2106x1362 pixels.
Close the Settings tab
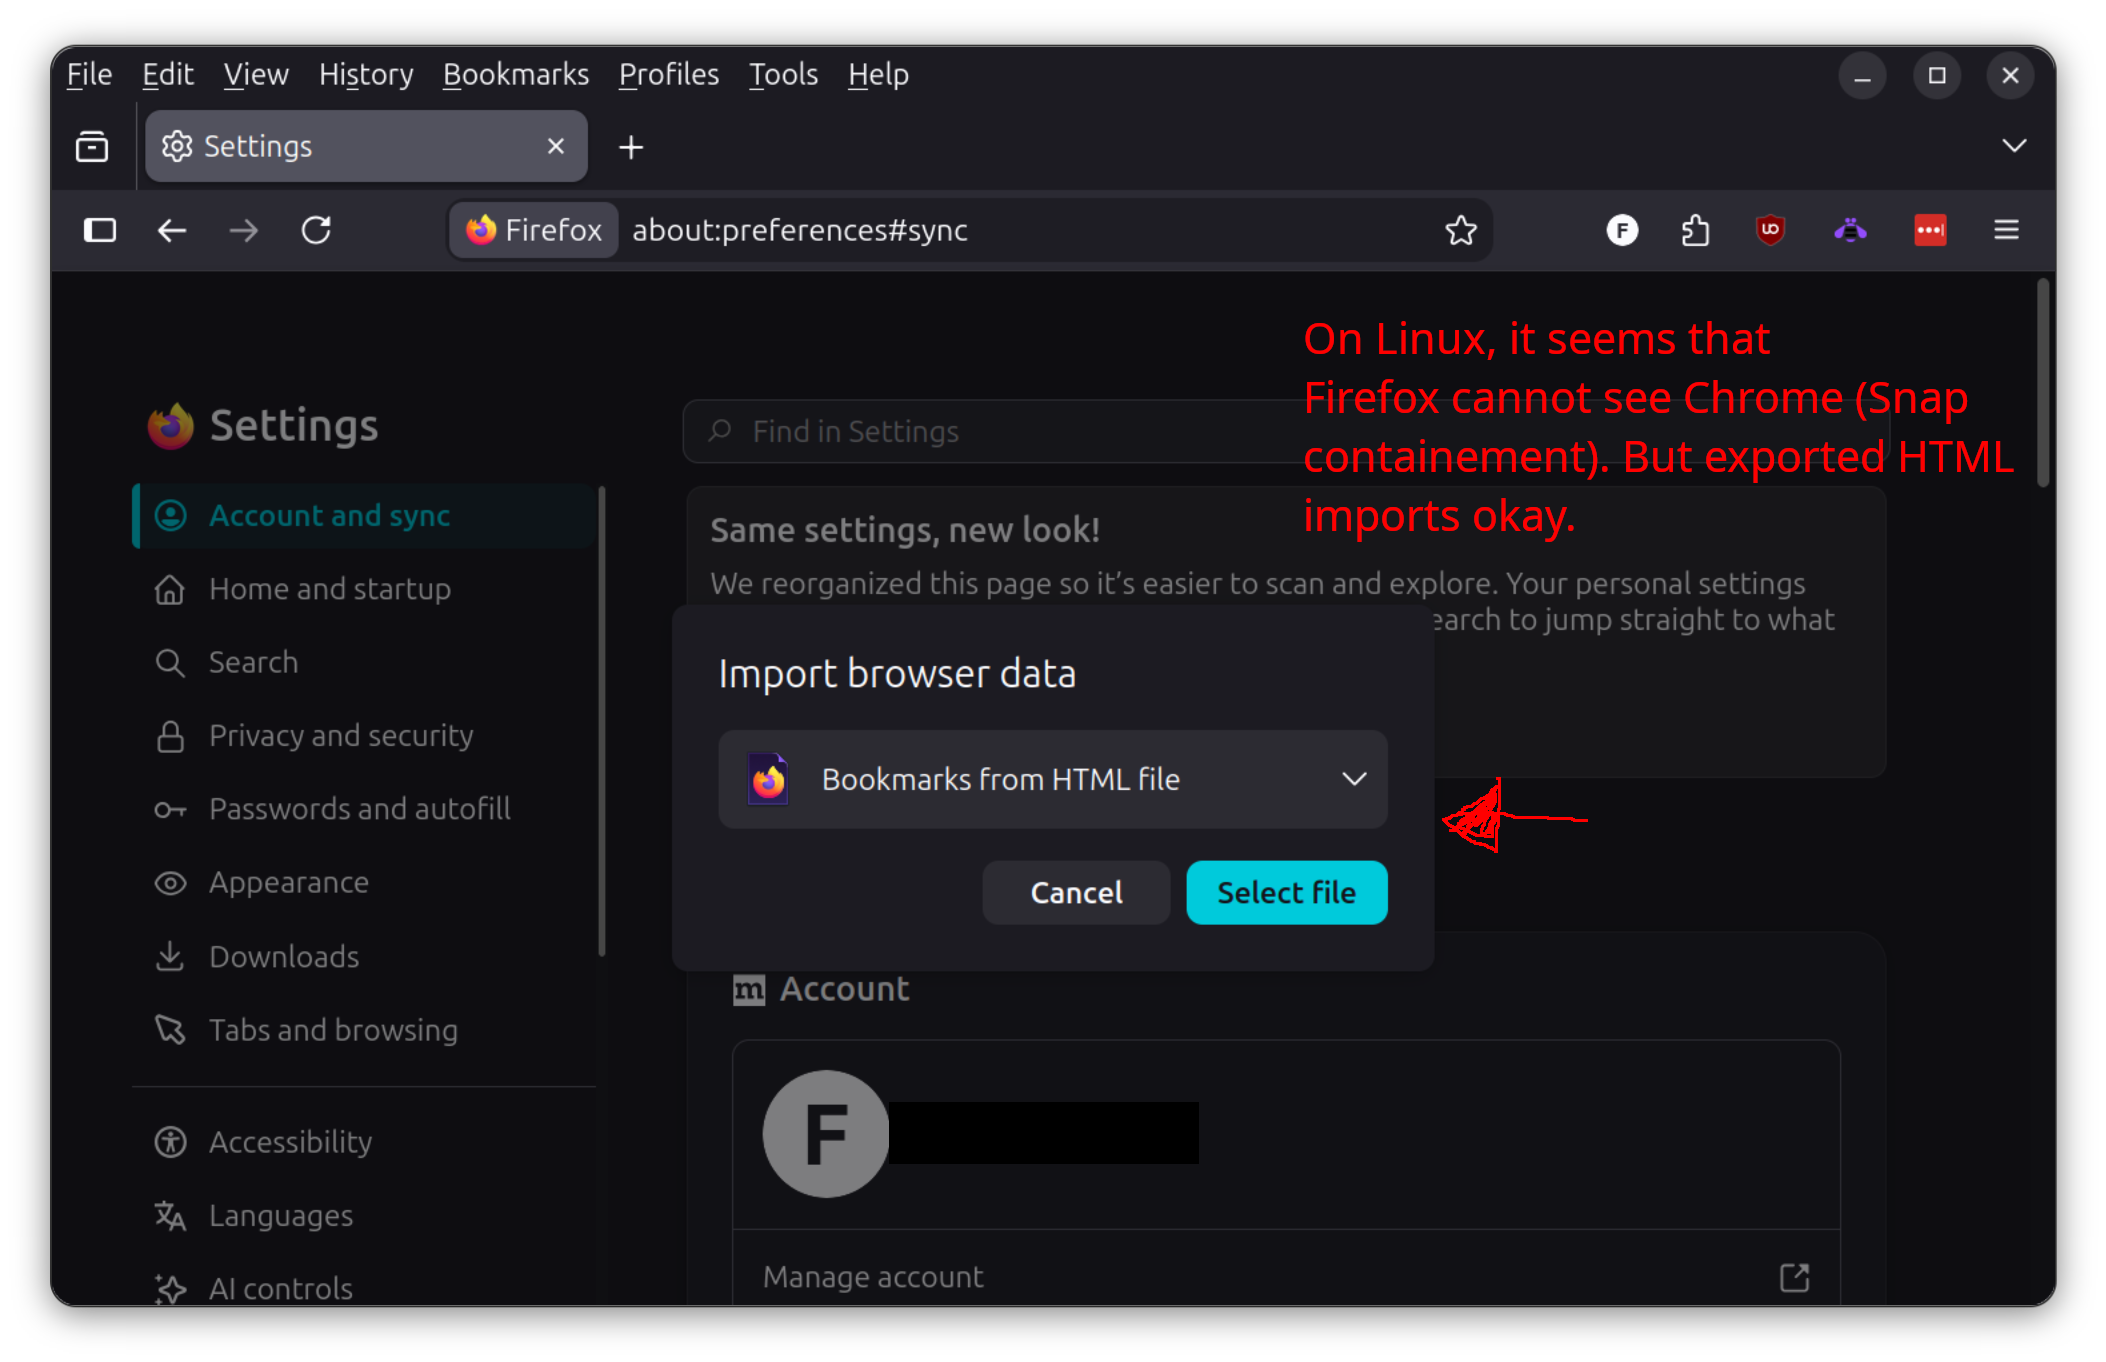tap(556, 147)
